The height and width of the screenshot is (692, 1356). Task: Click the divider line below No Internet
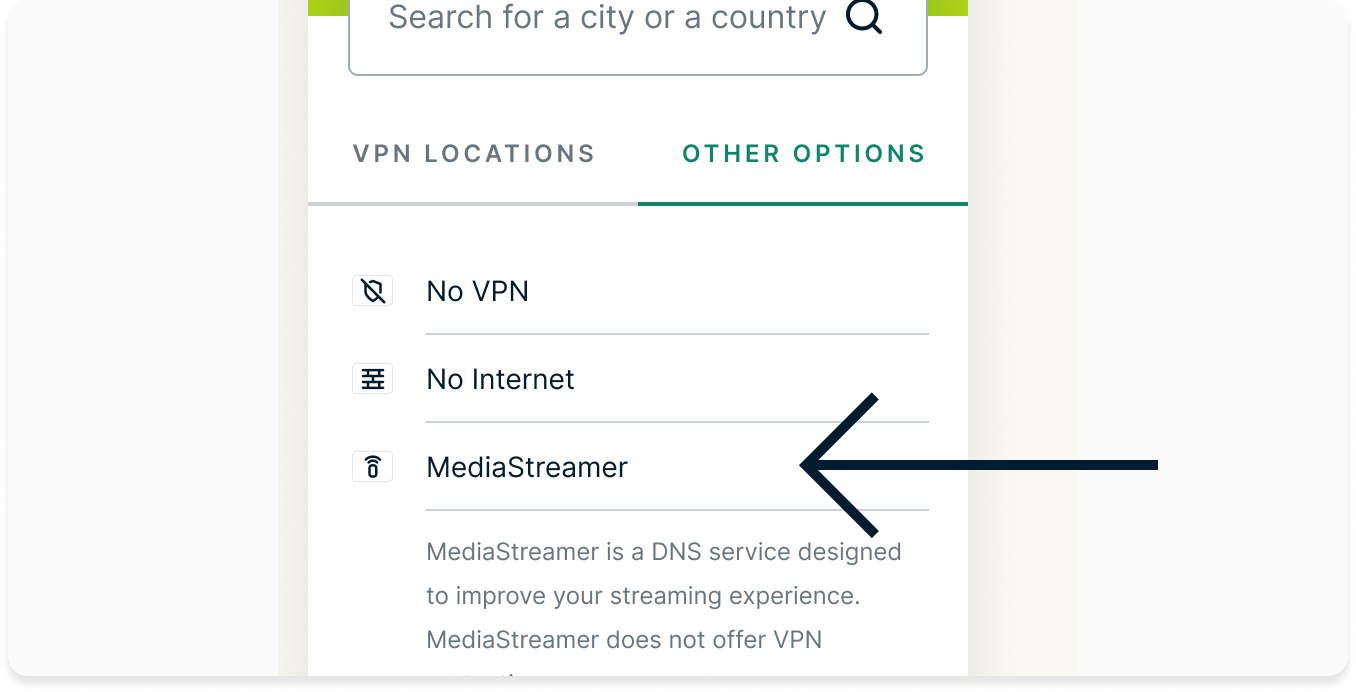[x=677, y=422]
